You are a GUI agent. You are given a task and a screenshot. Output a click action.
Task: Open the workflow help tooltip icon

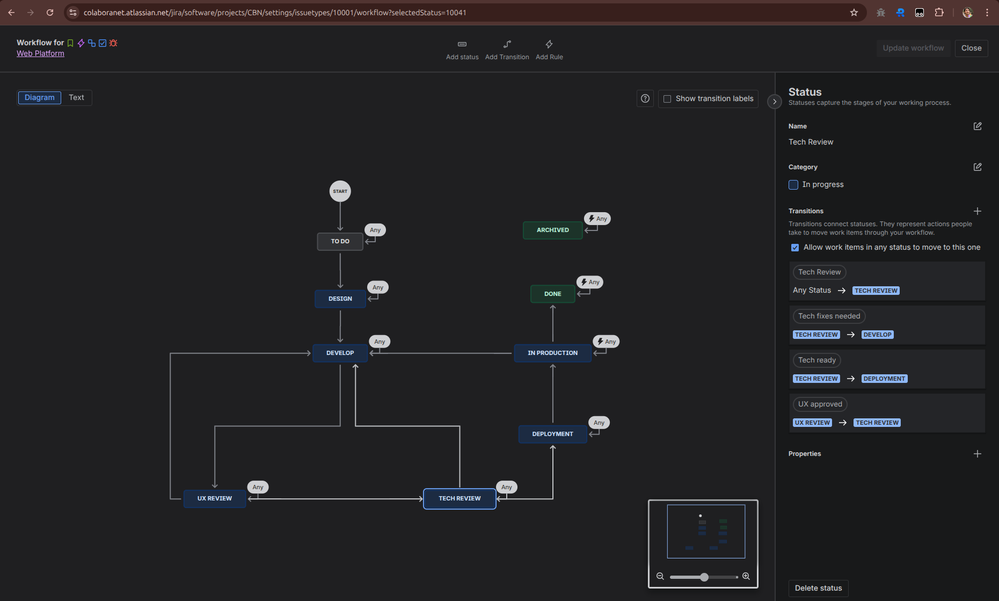point(645,98)
